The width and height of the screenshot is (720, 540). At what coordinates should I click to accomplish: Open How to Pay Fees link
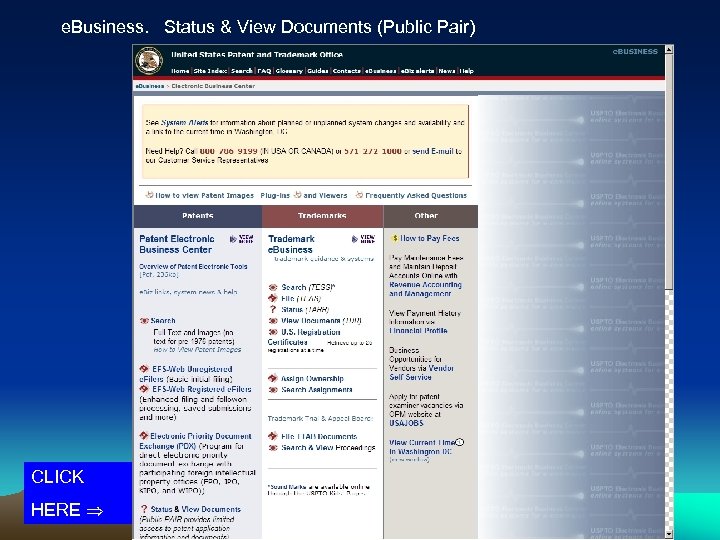430,238
